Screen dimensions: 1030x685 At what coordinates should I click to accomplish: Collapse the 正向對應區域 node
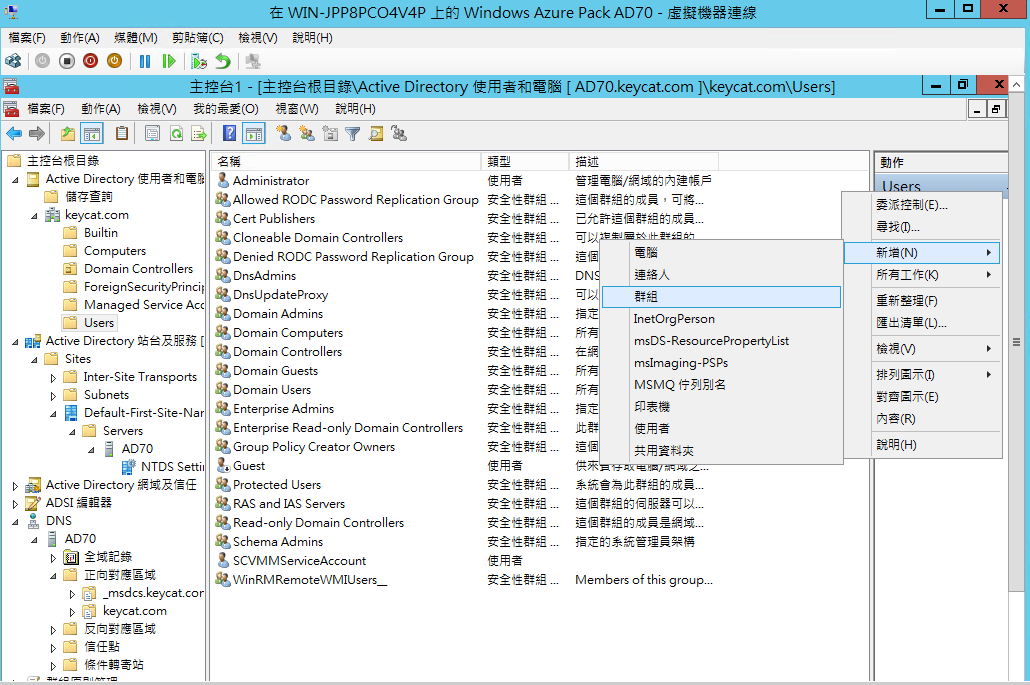tap(53, 576)
